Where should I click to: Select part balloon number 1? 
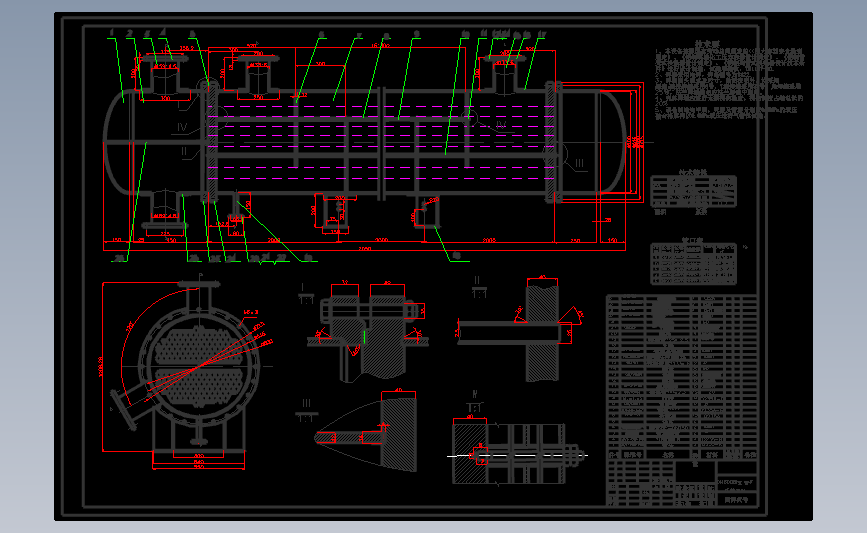pos(112,33)
